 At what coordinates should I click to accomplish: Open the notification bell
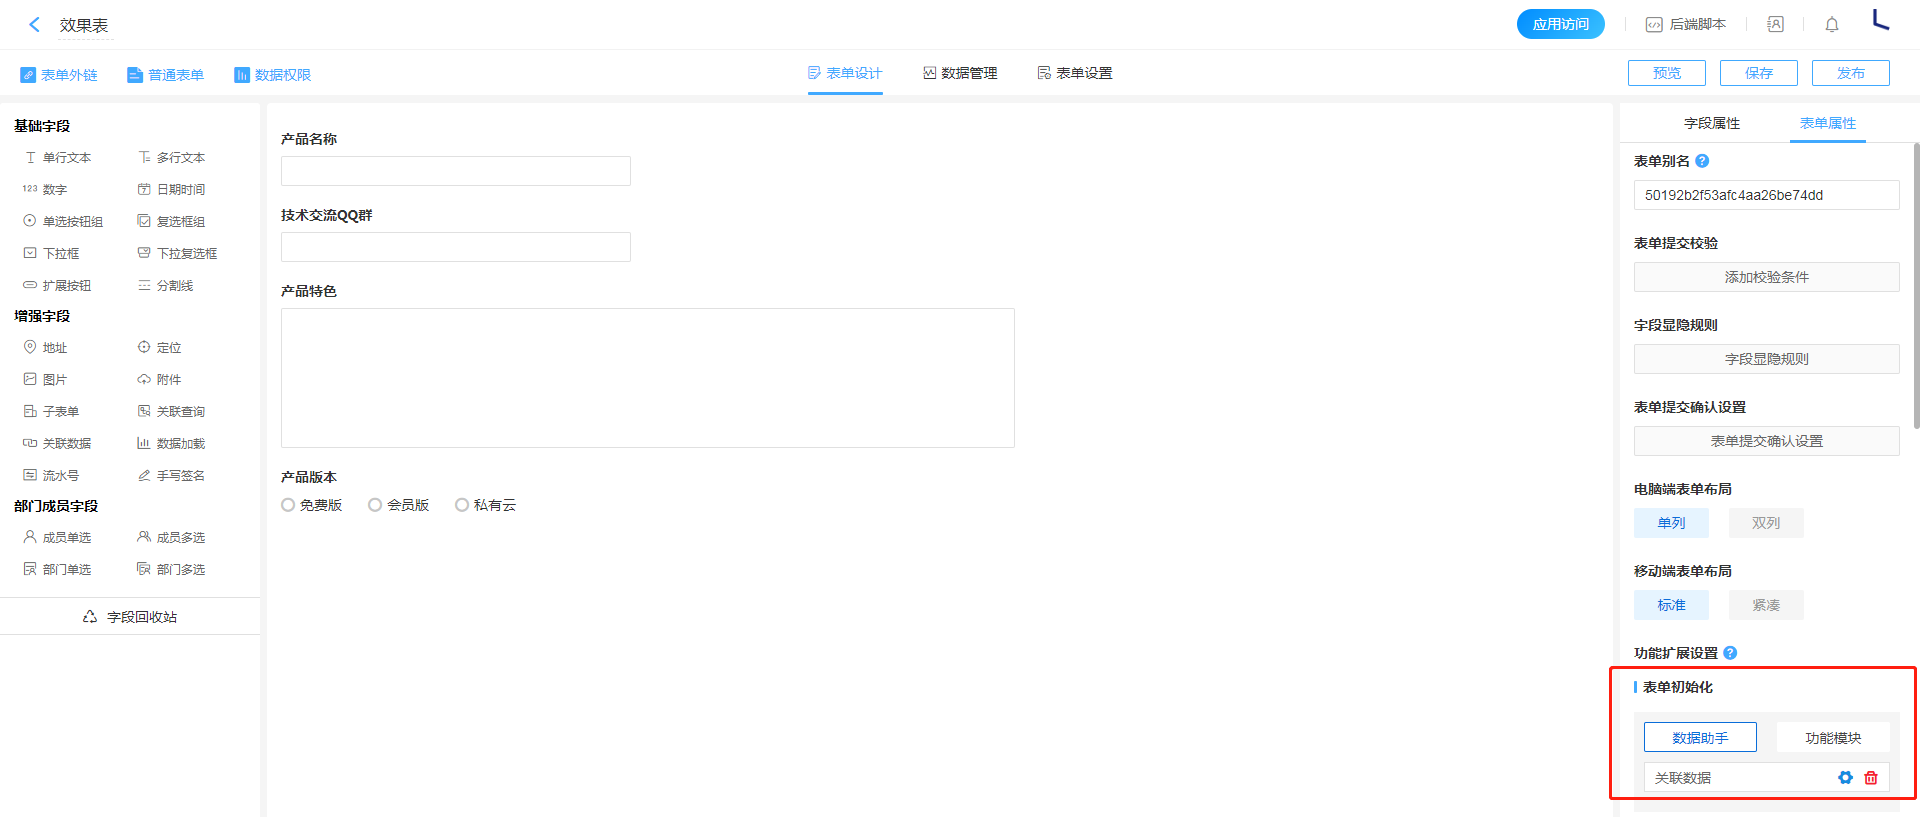coord(1831,25)
